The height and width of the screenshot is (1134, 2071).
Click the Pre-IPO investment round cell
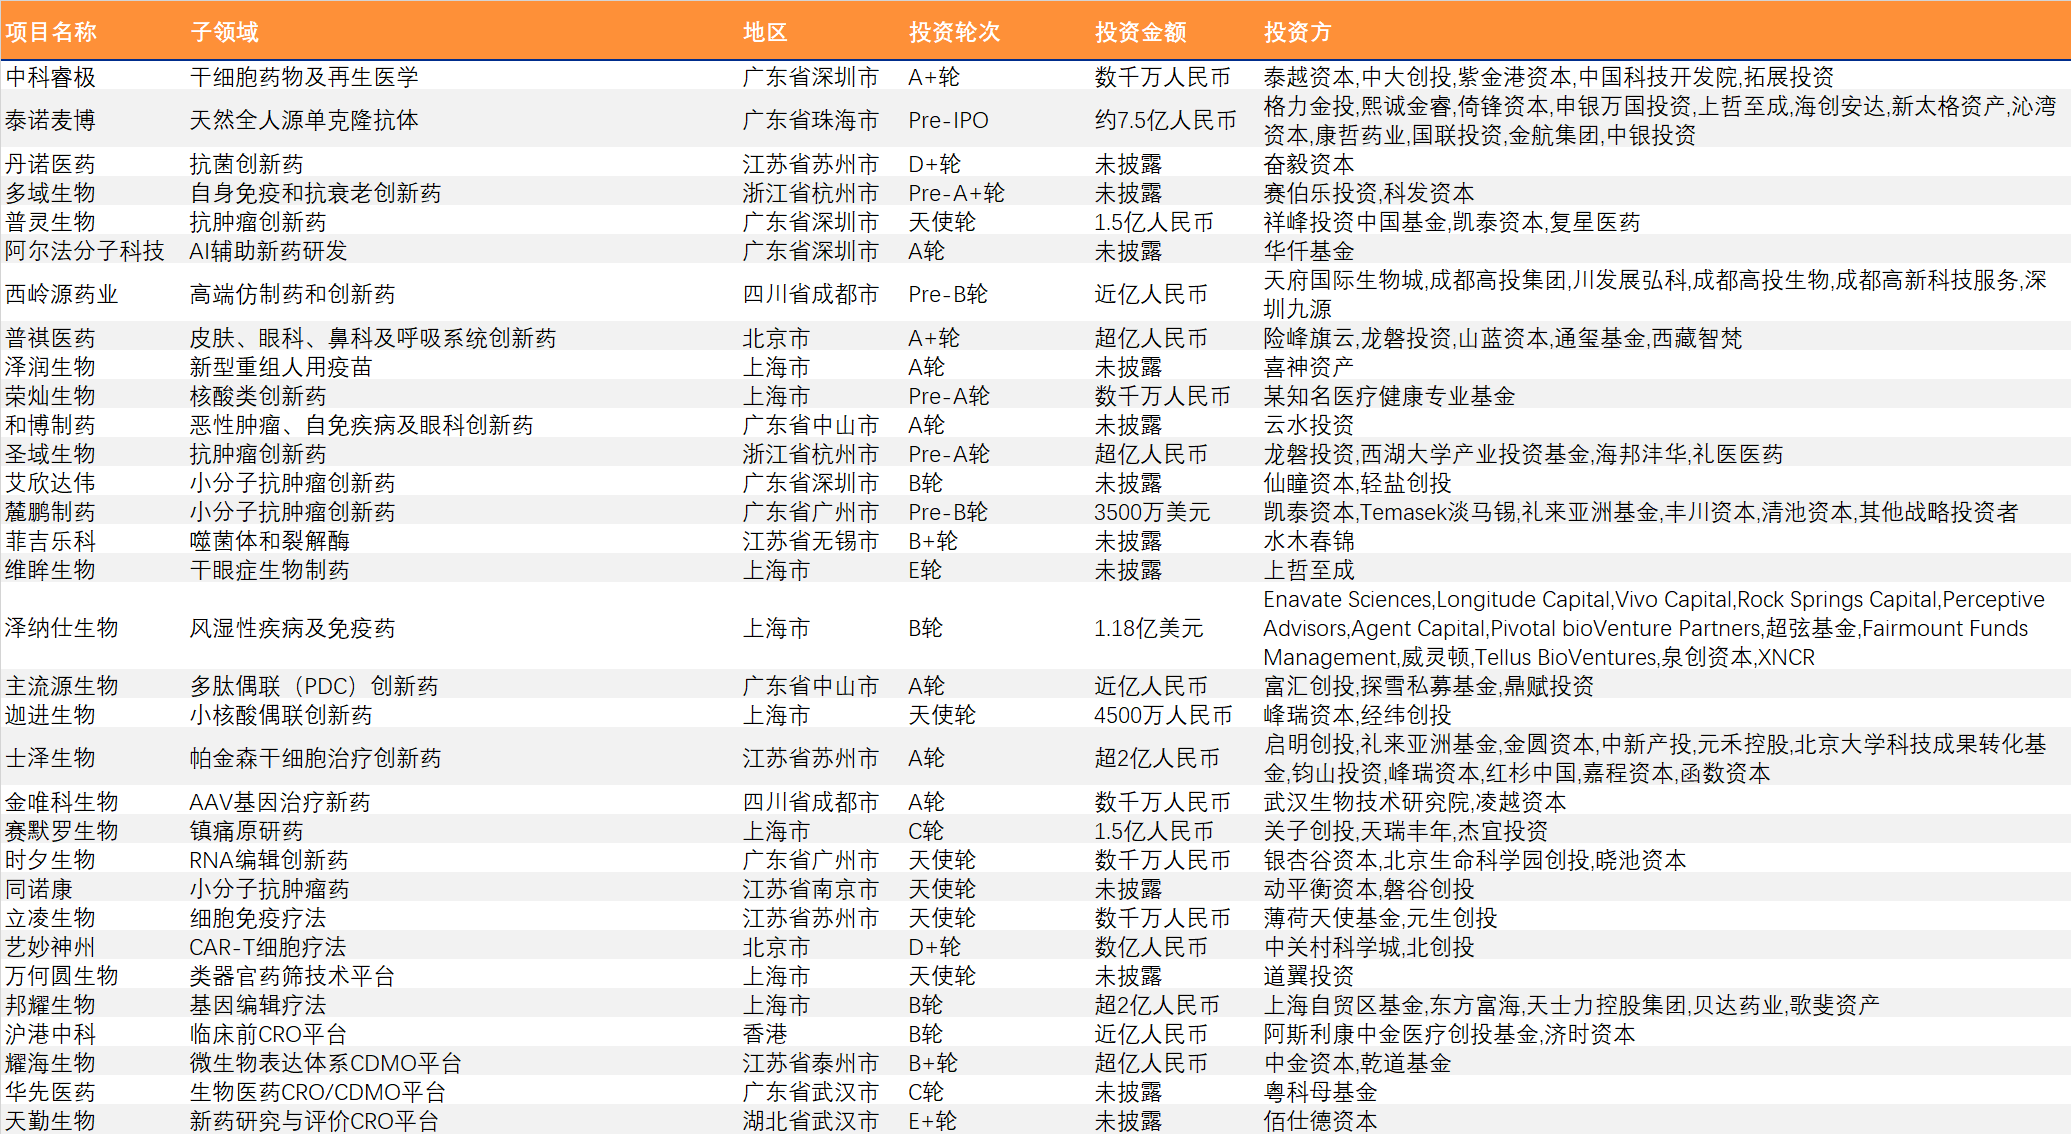pyautogui.click(x=948, y=120)
